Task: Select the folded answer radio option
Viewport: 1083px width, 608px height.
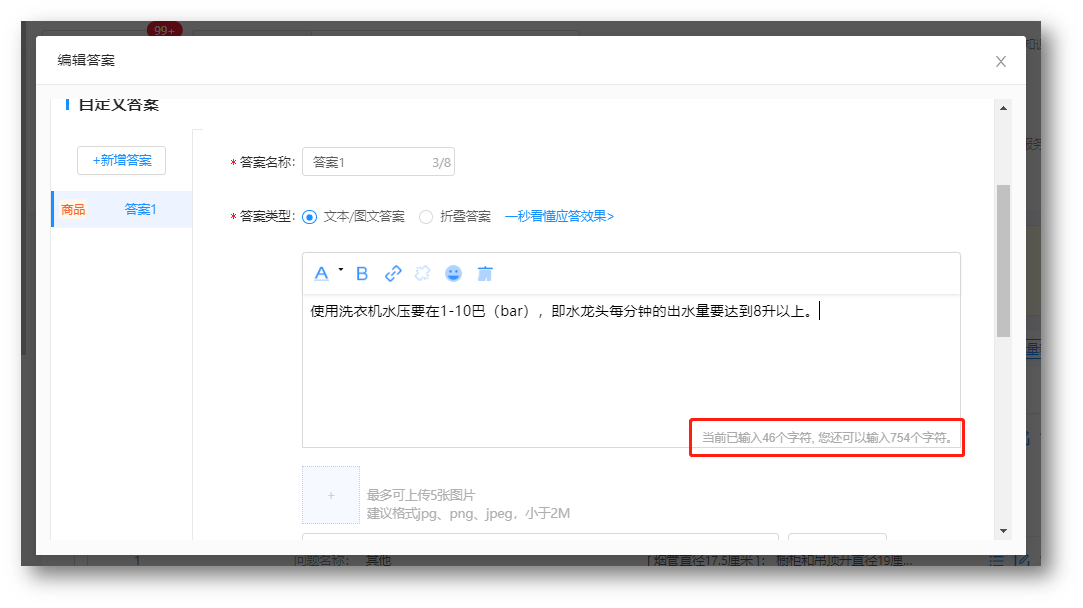Action: pos(426,217)
